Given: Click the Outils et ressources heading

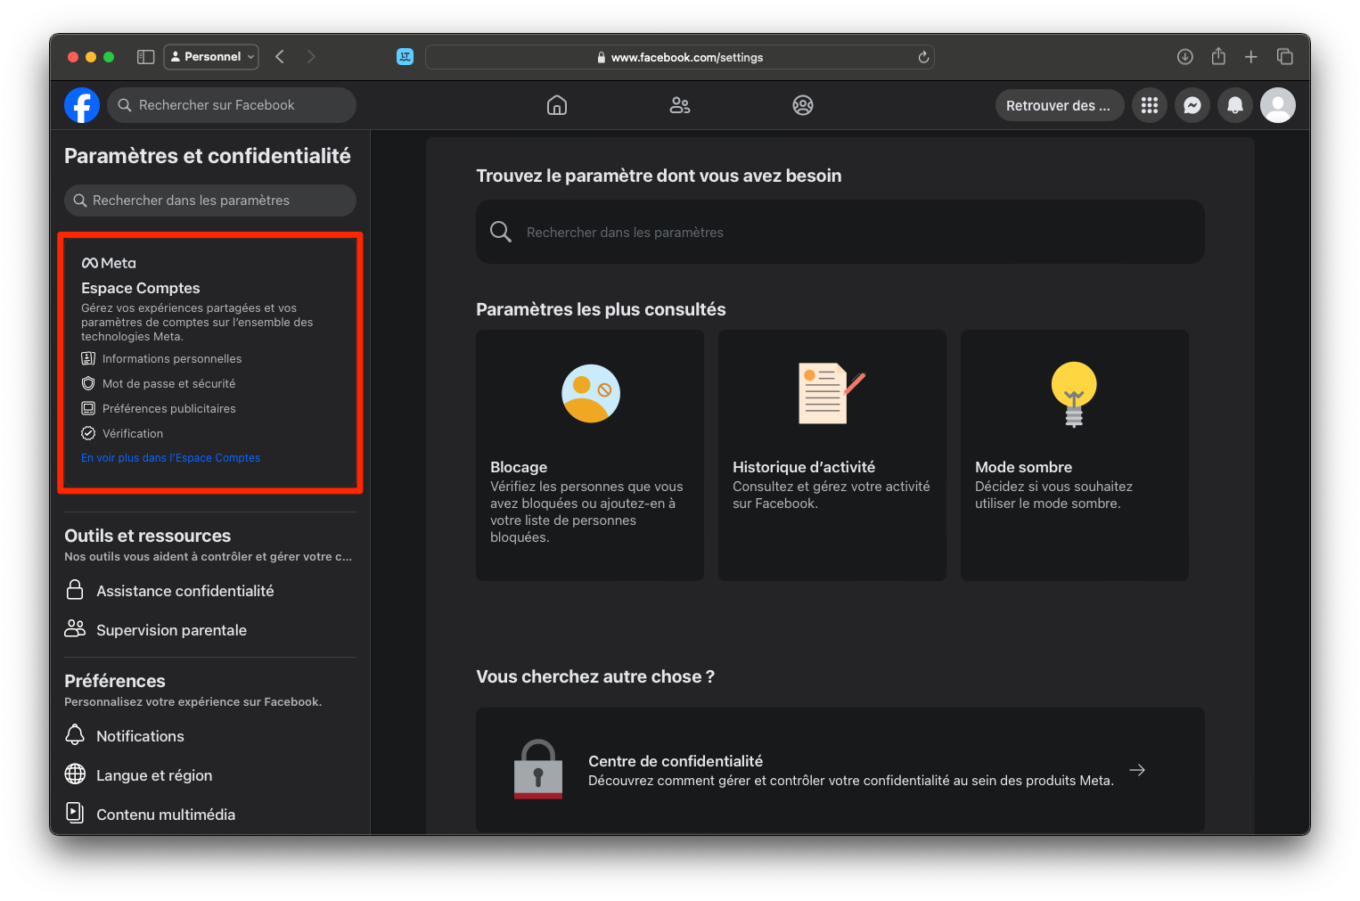Looking at the screenshot, I should click(148, 536).
